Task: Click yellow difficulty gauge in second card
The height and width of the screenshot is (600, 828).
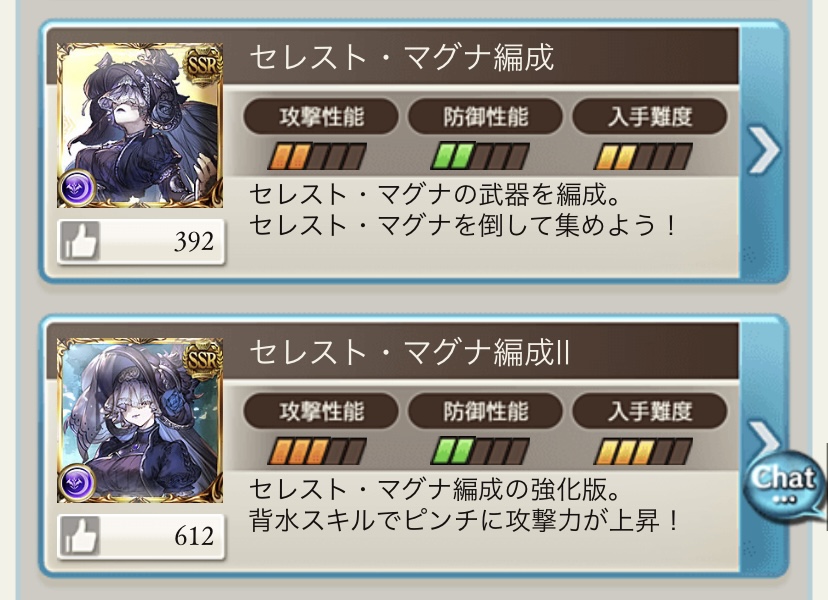Action: click(x=643, y=451)
